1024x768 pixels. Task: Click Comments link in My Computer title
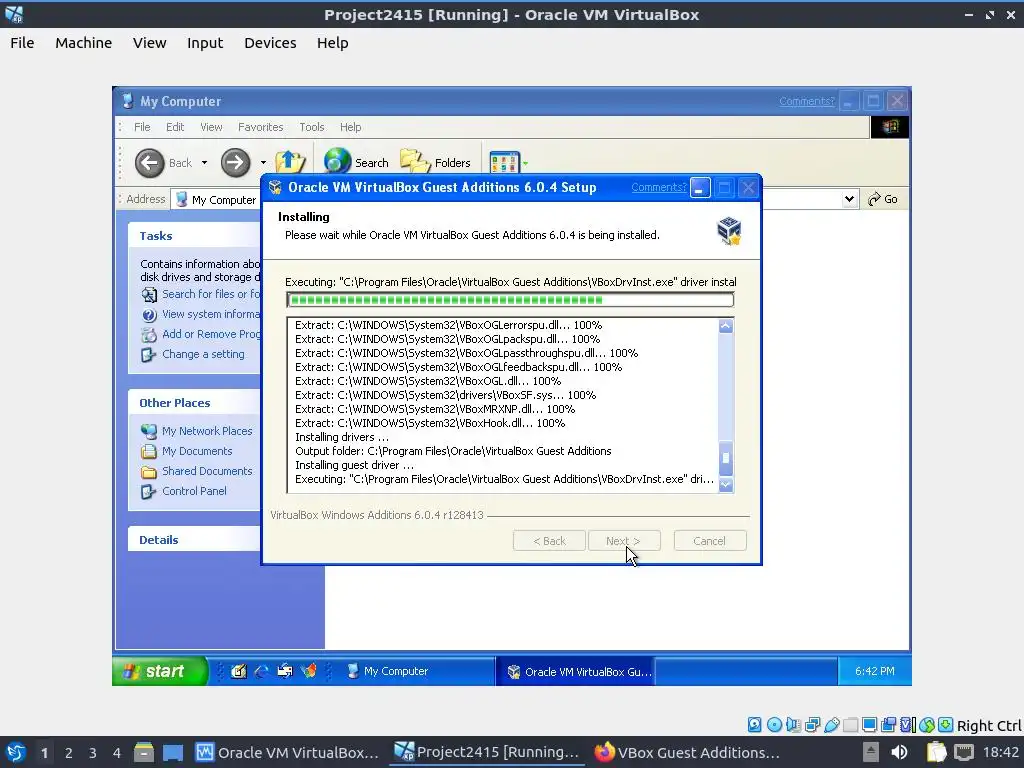(807, 101)
